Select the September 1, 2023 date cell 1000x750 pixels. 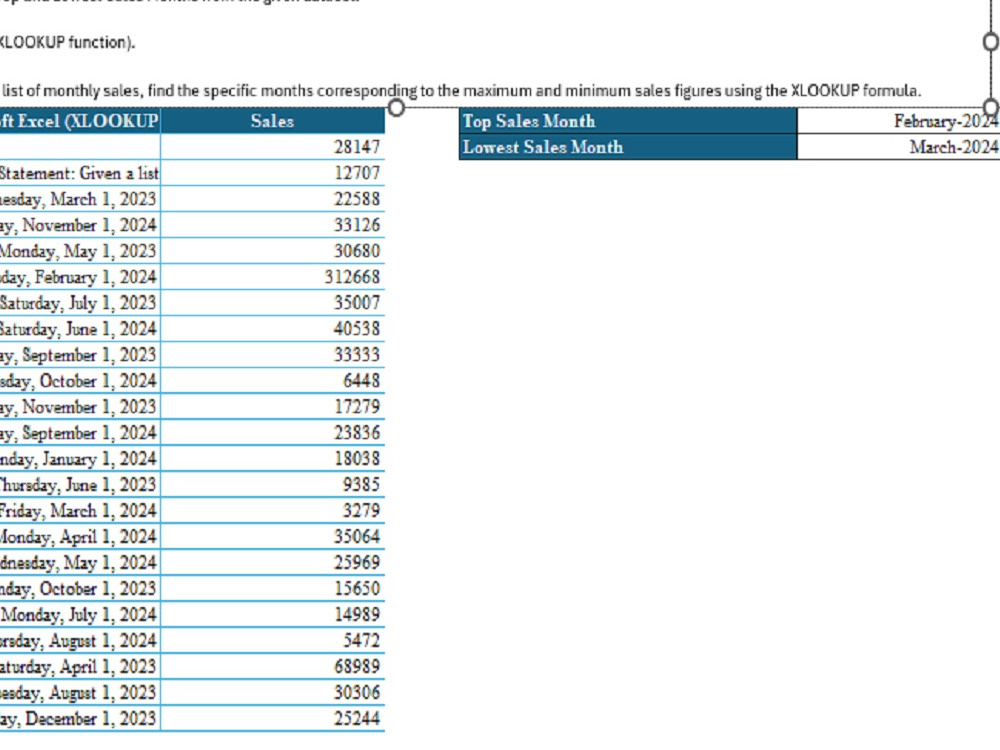pos(80,355)
